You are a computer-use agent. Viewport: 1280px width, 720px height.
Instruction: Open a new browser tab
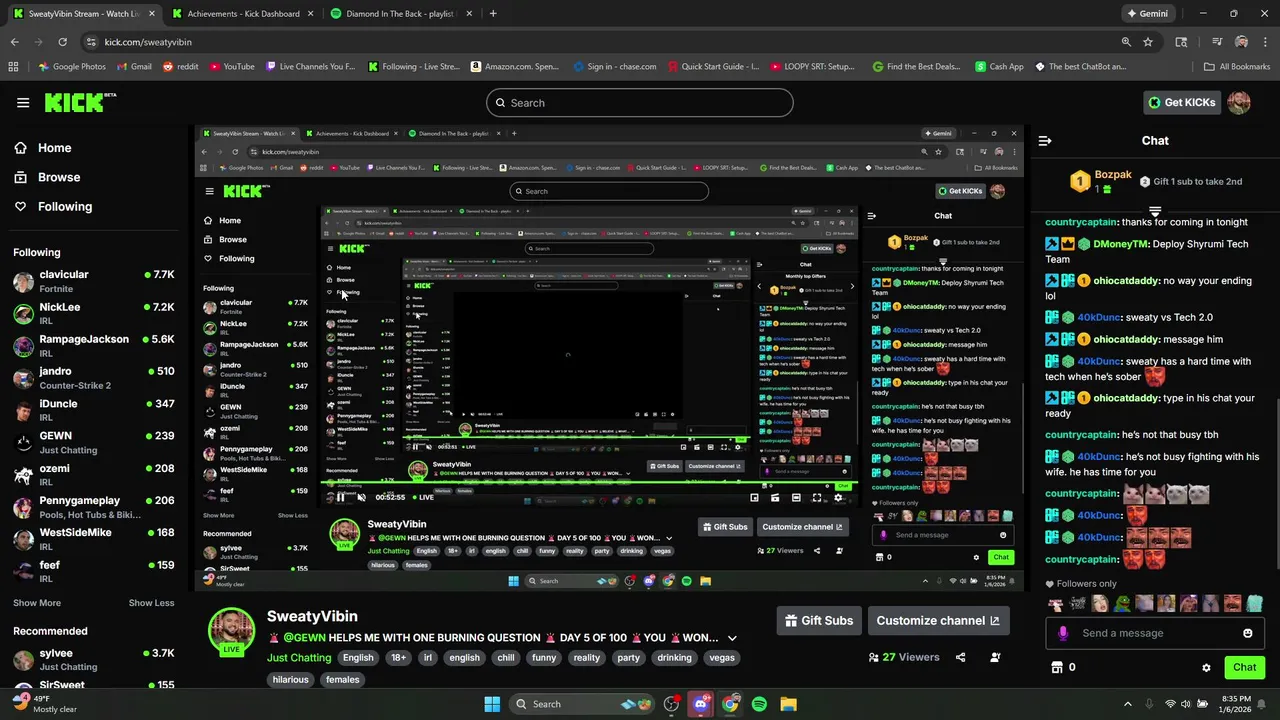coord(493,14)
